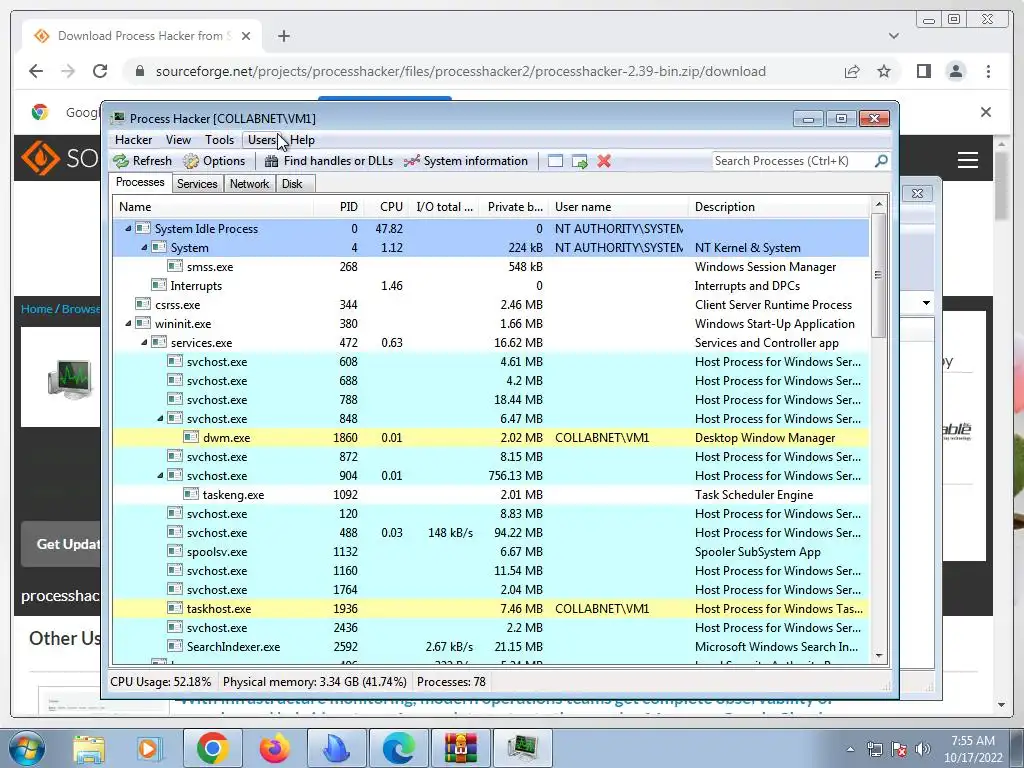Open Firefox from the taskbar
1024x768 pixels.
(x=274, y=748)
